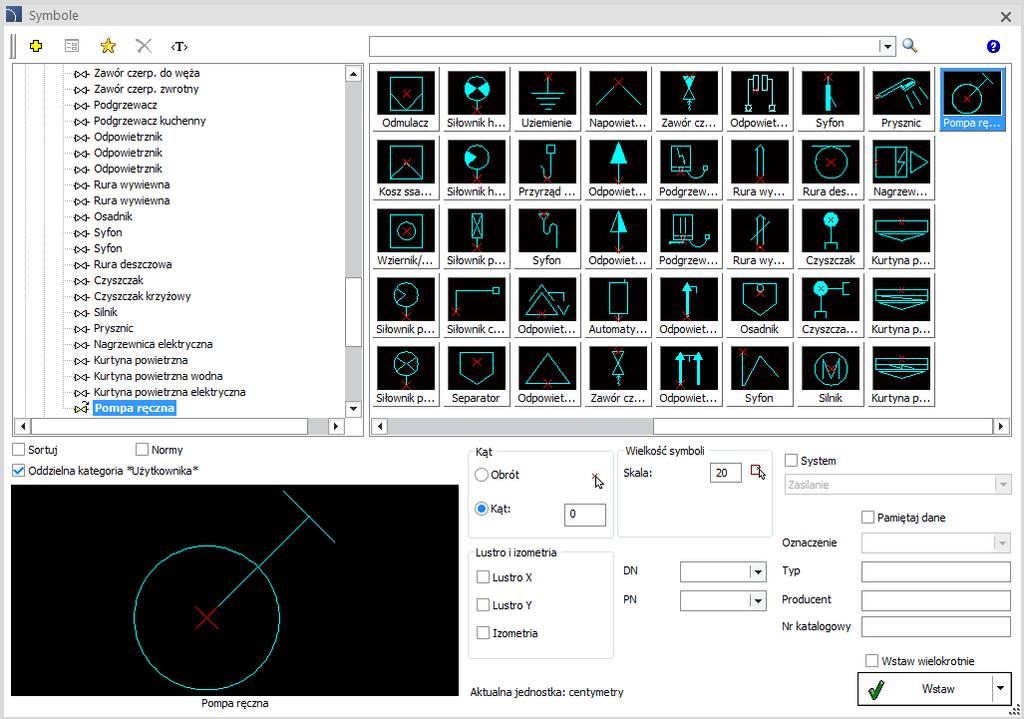1024x719 pixels.
Task: Select the Prysznic symbol thumbnail
Action: pyautogui.click(x=901, y=99)
